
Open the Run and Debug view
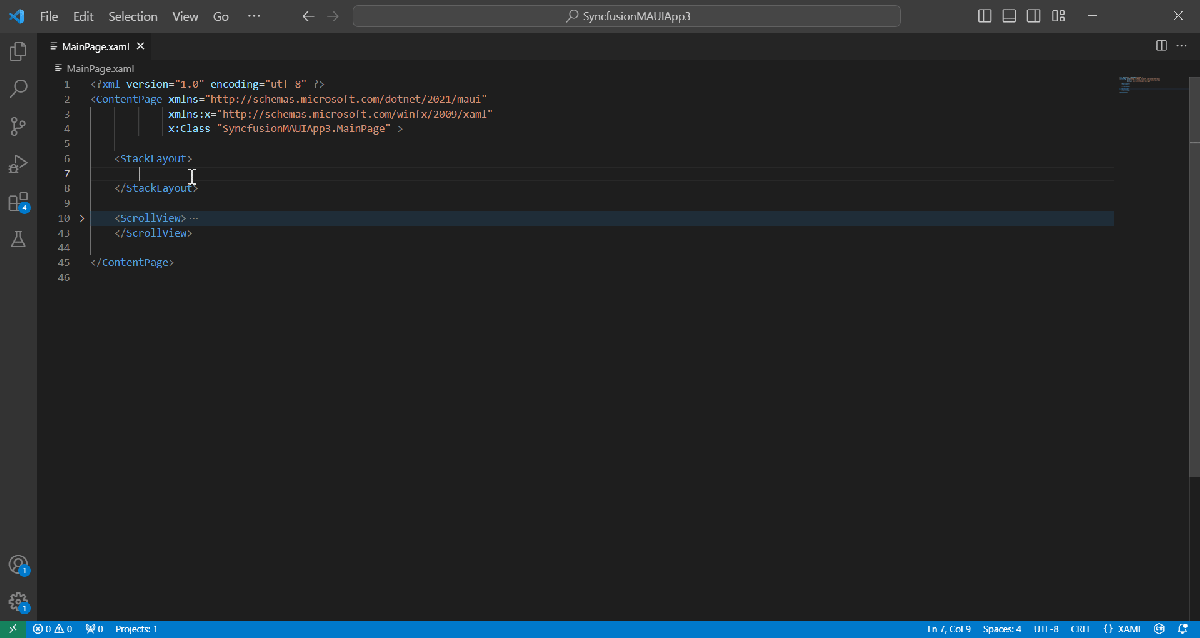(x=18, y=164)
